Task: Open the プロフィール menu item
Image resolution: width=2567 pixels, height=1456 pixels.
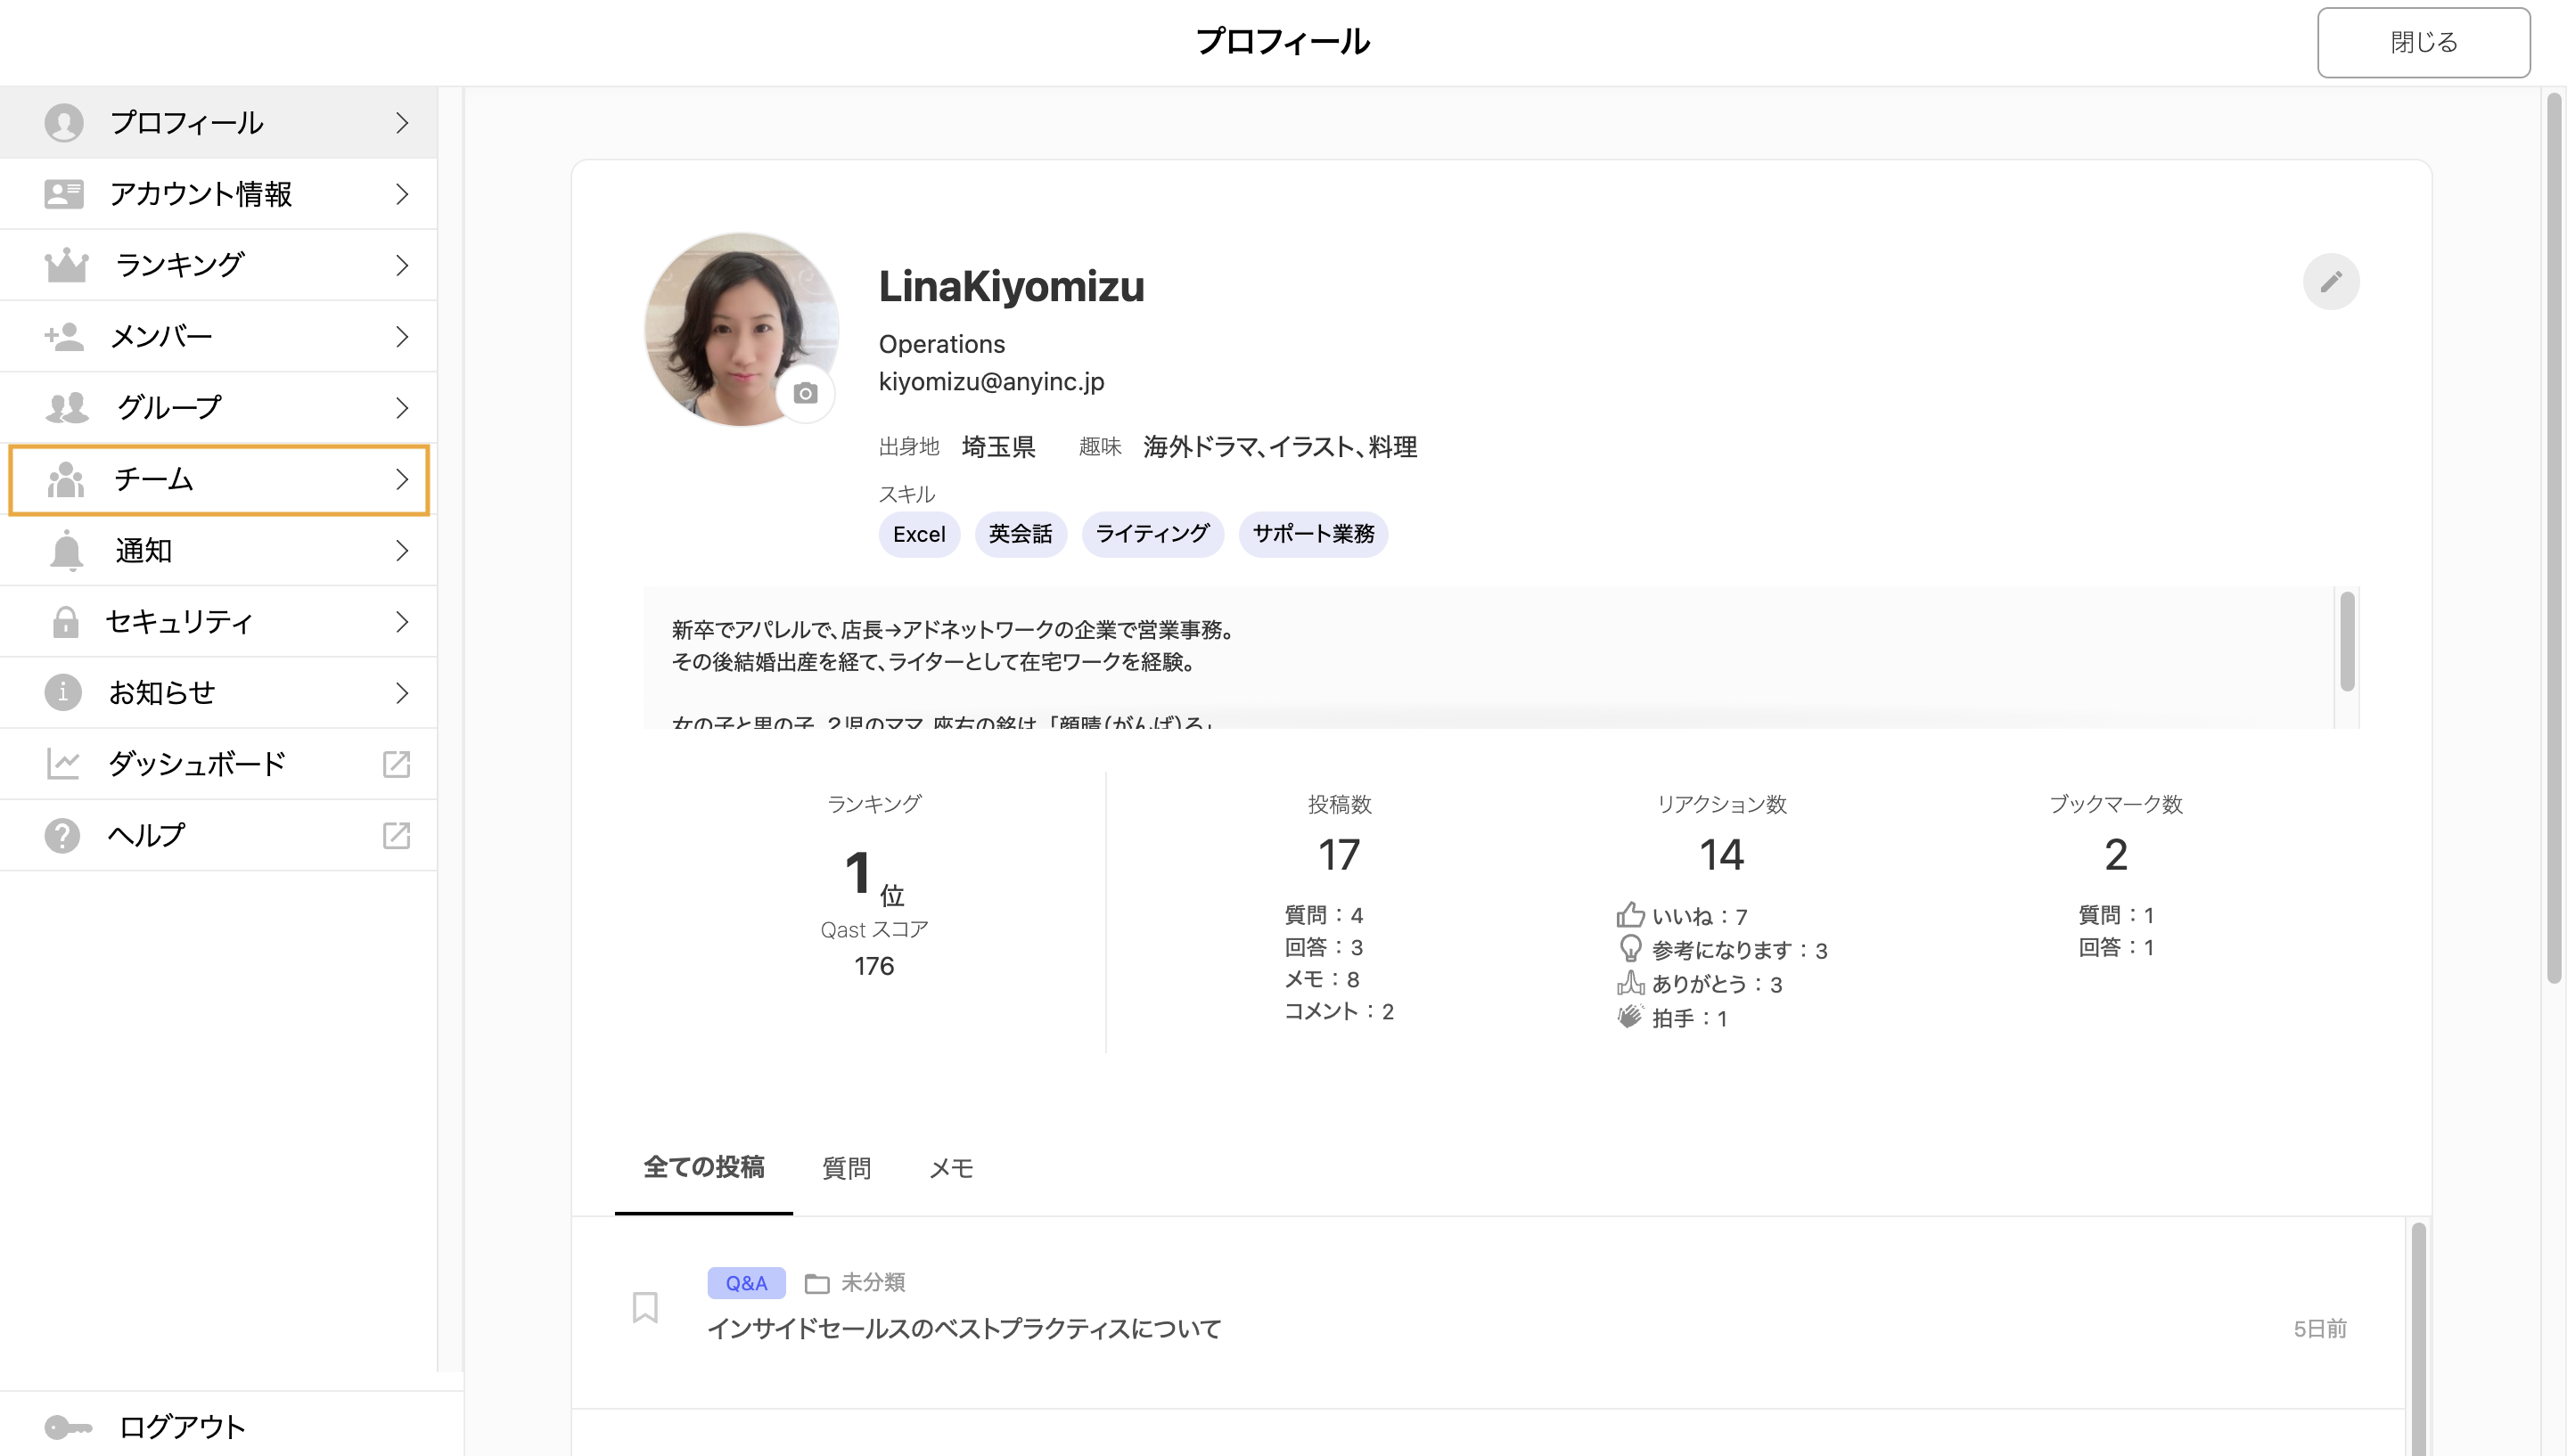Action: (x=218, y=123)
